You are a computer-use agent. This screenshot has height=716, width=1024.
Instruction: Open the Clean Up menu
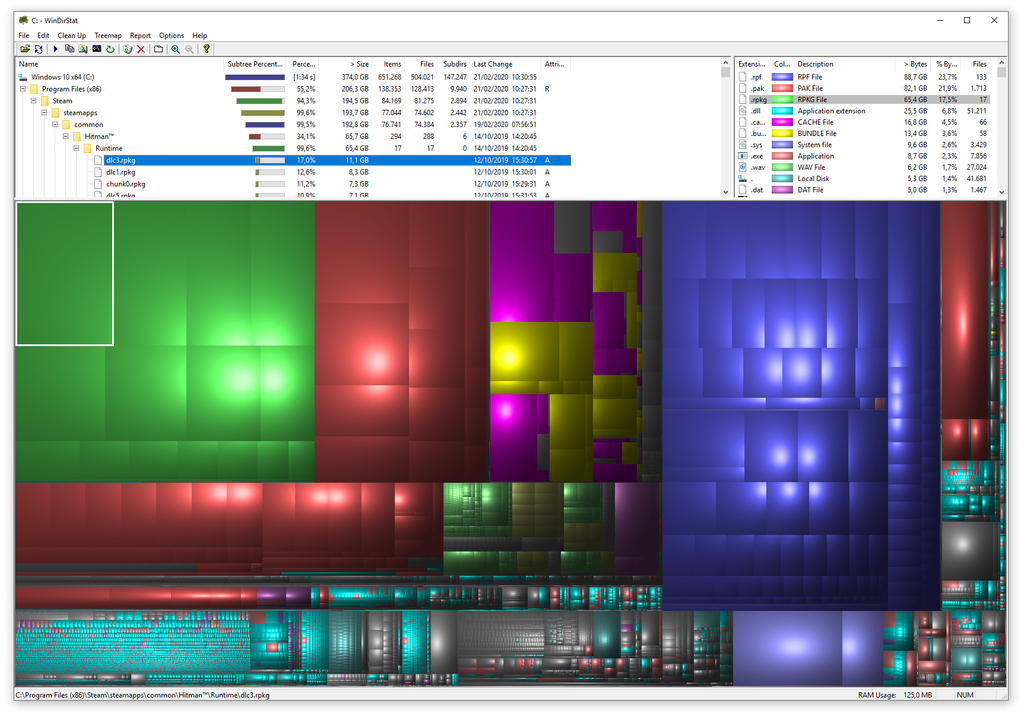click(x=70, y=35)
